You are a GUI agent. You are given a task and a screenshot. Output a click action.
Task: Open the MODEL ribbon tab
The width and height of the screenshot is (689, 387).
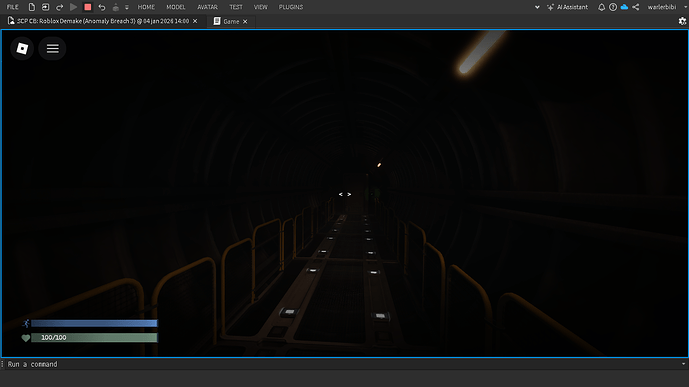point(176,7)
